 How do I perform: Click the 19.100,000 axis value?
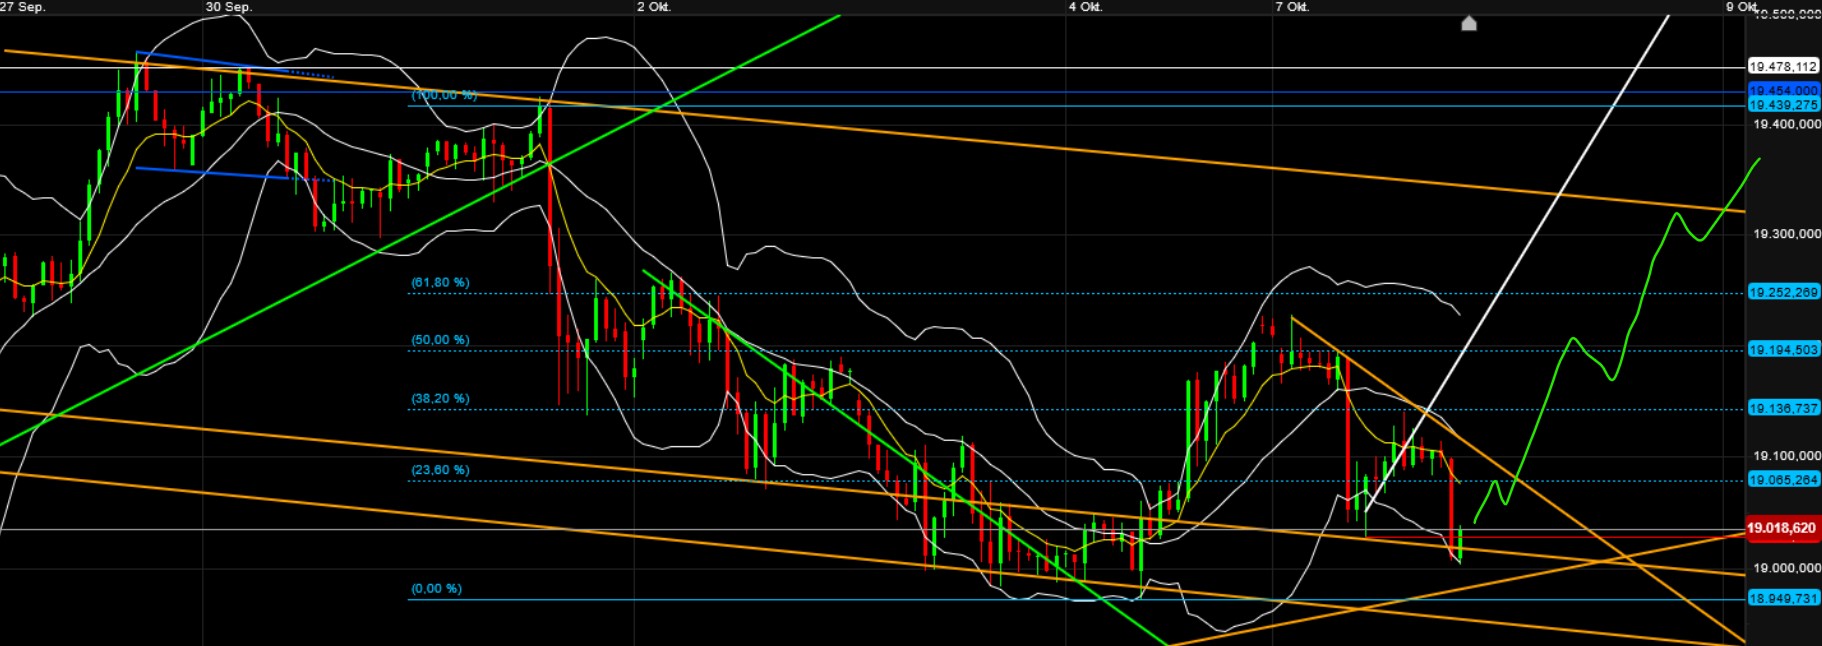tap(1786, 456)
